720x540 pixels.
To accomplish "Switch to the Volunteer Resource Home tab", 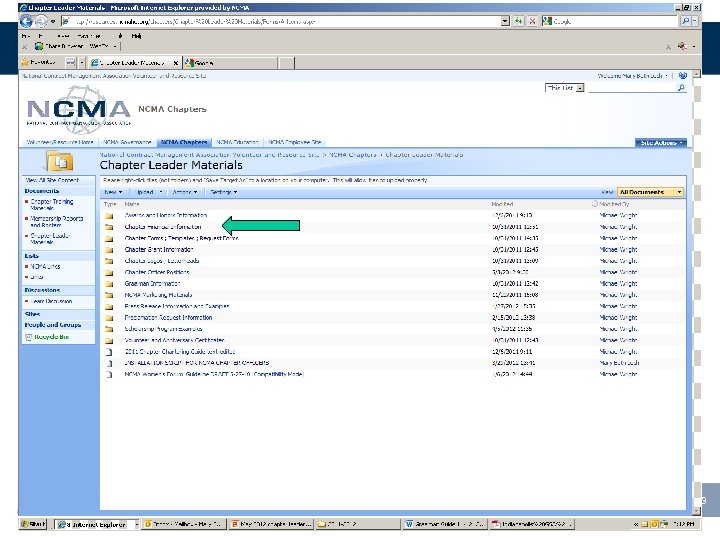I will [x=59, y=142].
